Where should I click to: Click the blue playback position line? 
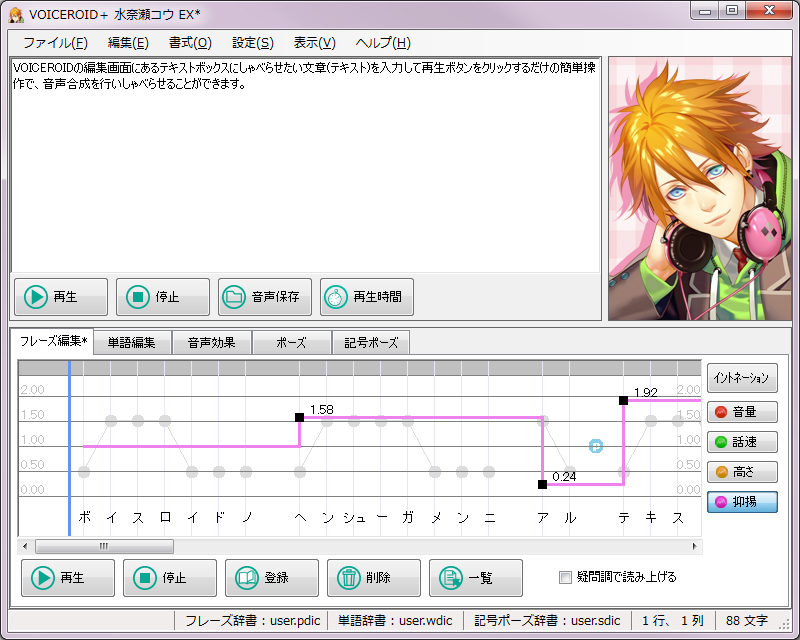tap(69, 448)
